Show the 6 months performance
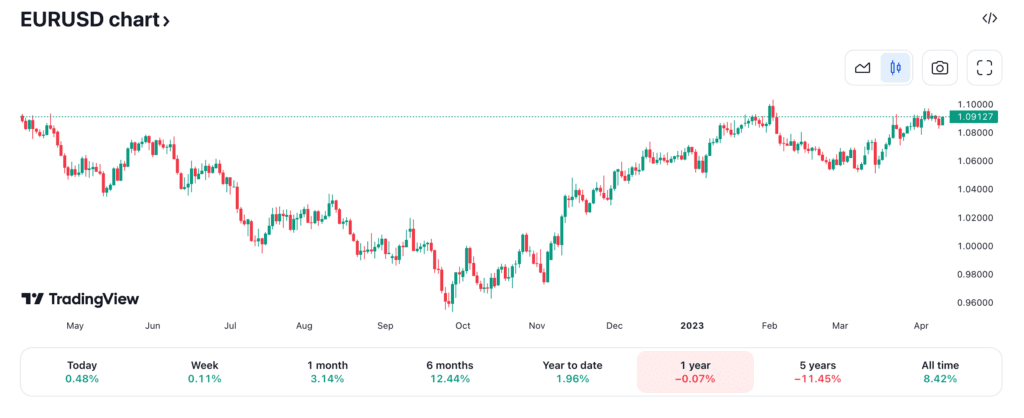Viewport: 1024px width, 418px height. click(449, 372)
